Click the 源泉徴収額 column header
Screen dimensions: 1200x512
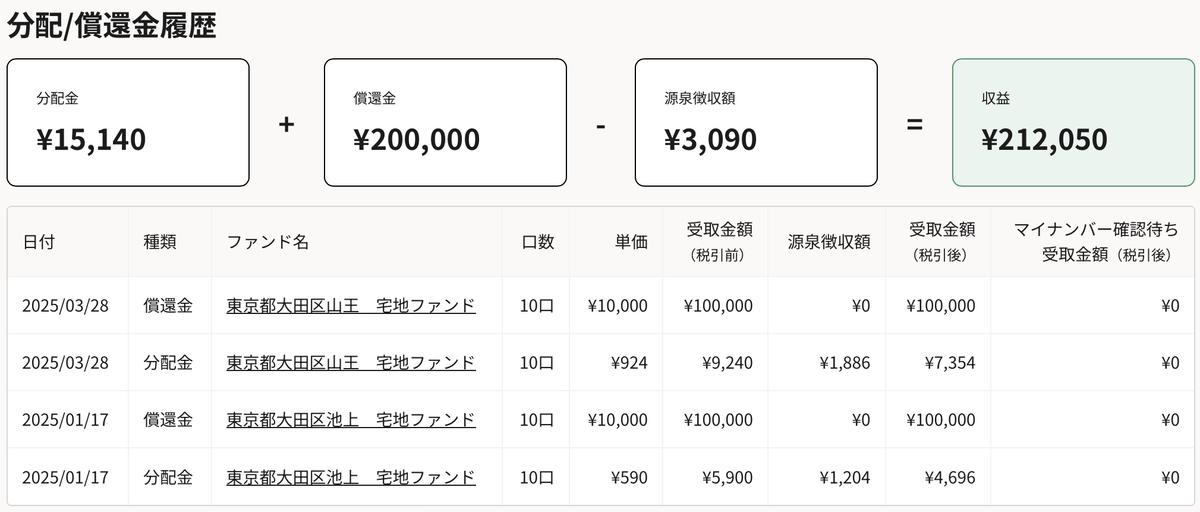tap(828, 242)
